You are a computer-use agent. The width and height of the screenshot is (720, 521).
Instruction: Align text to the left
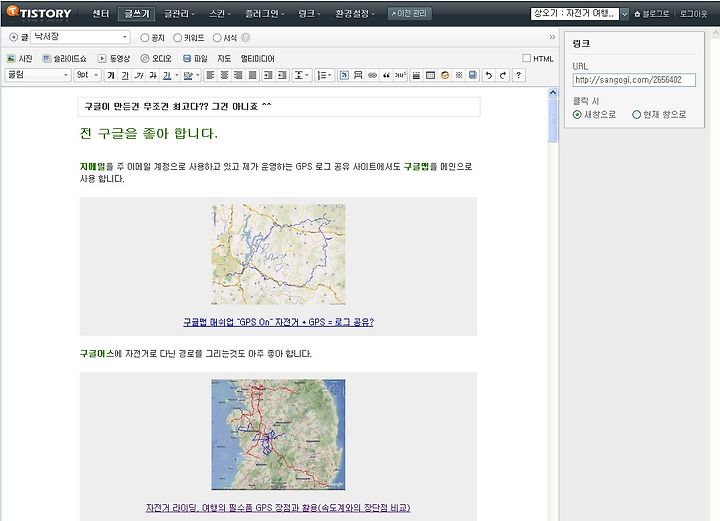210,75
